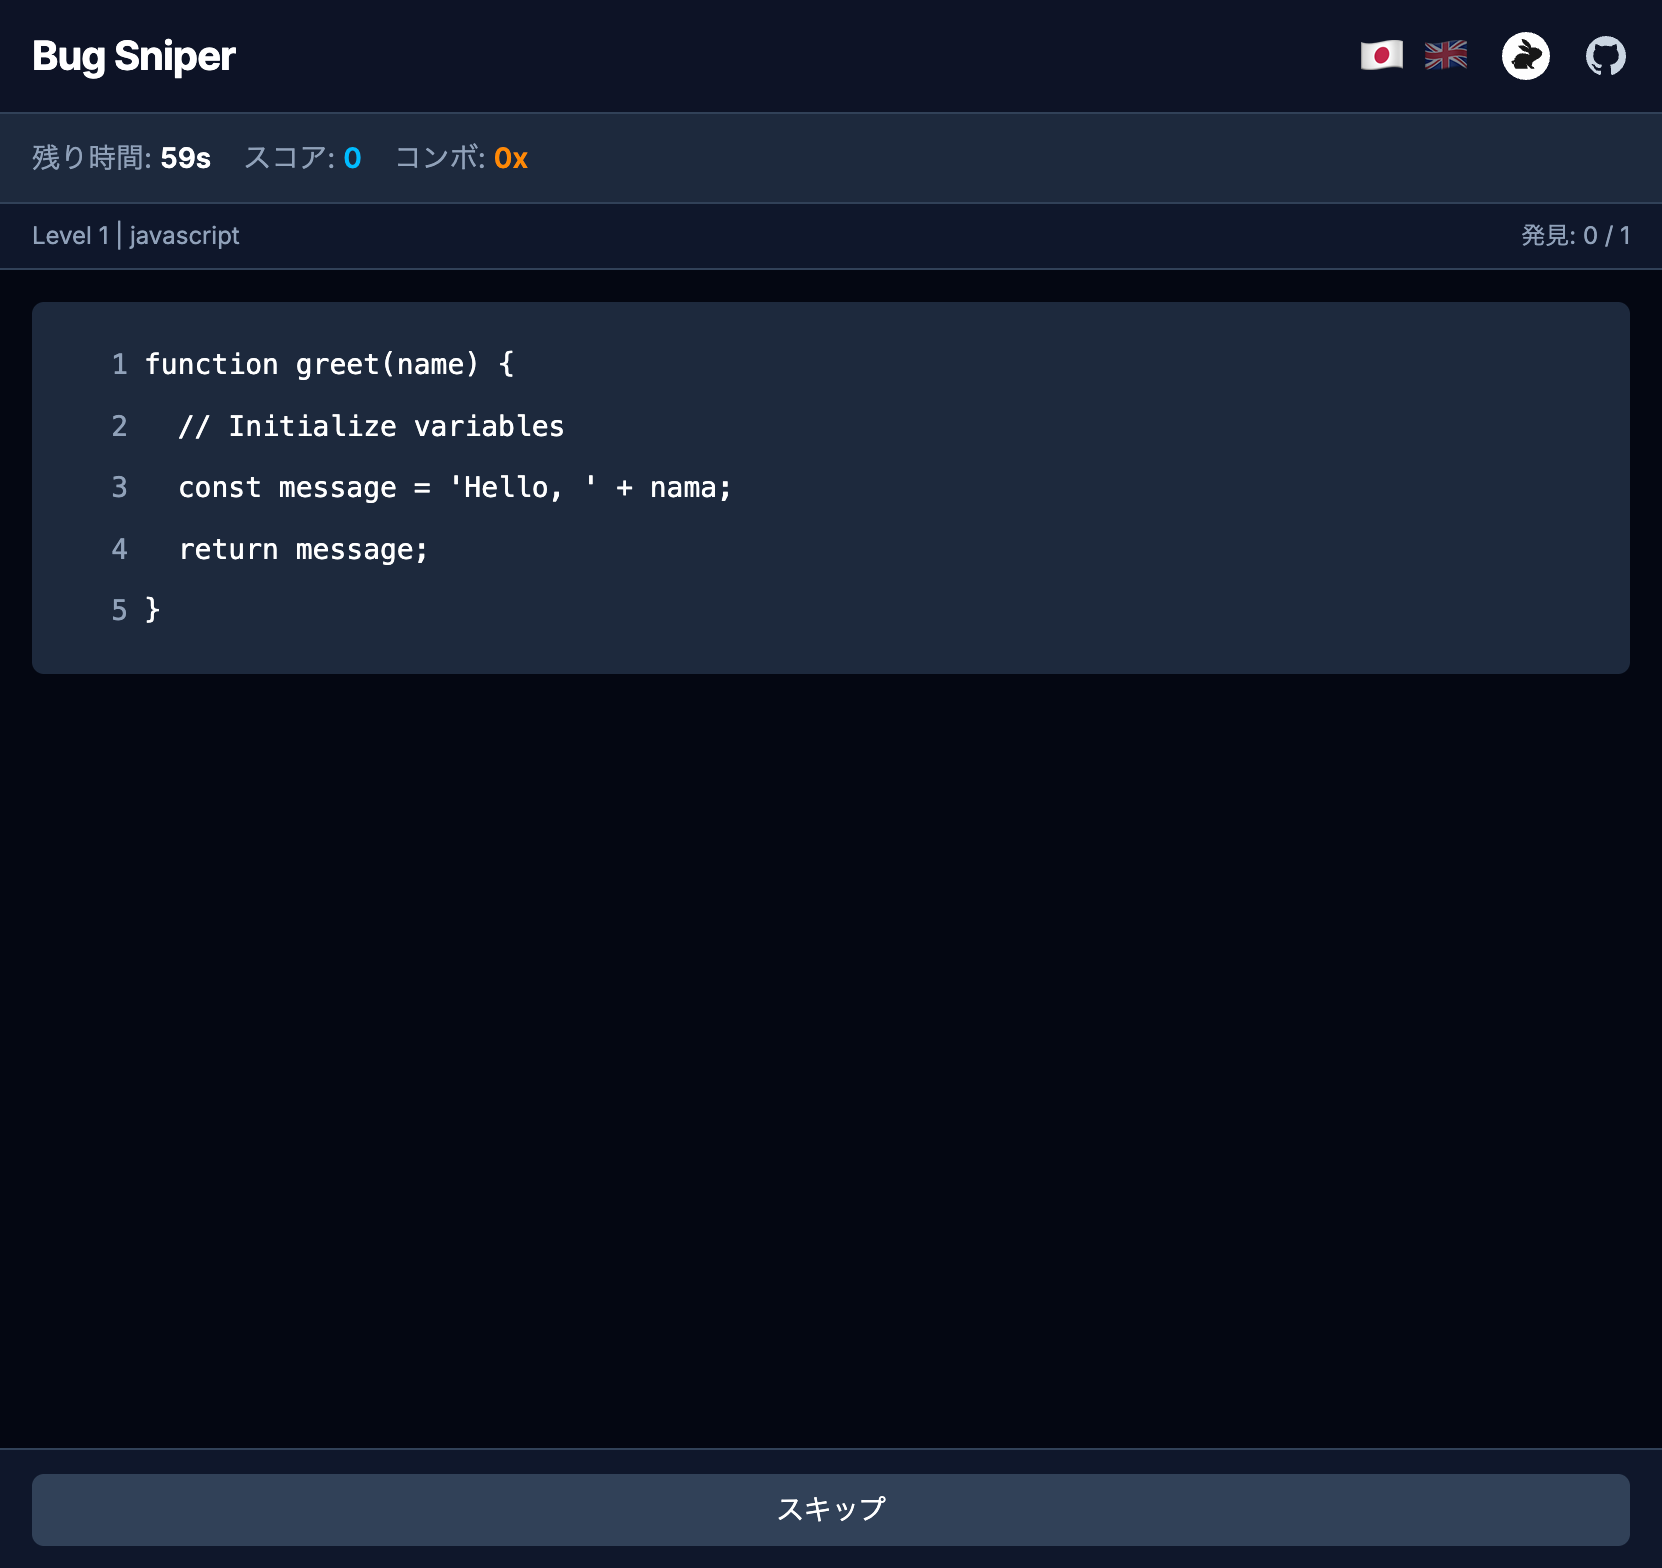Click the opening brace on line 1
Screen dimensions: 1662x1568
click(x=506, y=364)
